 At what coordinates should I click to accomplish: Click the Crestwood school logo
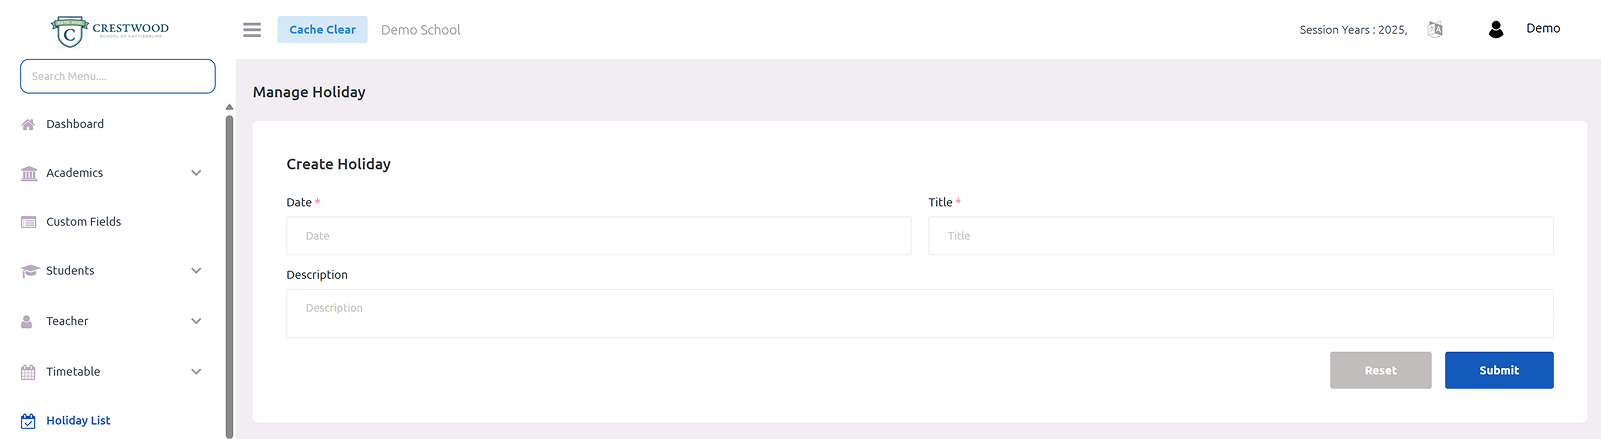pos(110,31)
